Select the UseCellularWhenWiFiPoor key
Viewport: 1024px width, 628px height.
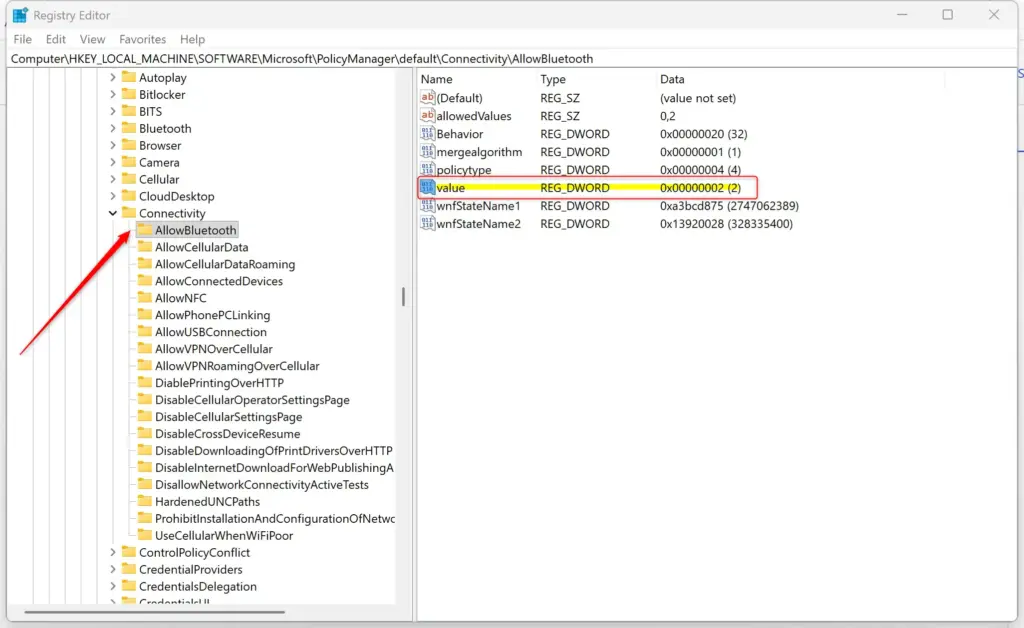point(224,535)
